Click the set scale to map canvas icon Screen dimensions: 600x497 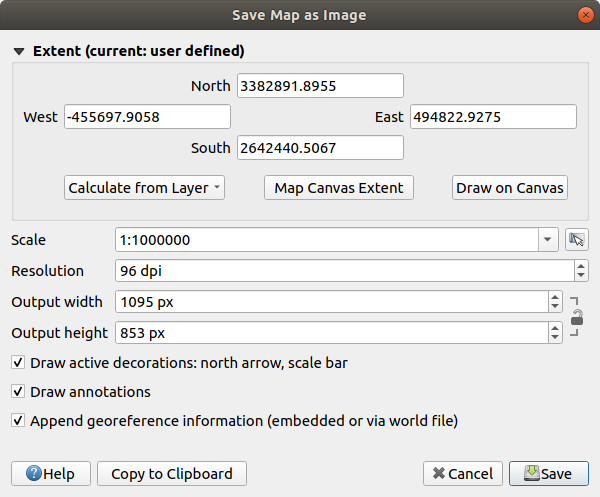575,240
